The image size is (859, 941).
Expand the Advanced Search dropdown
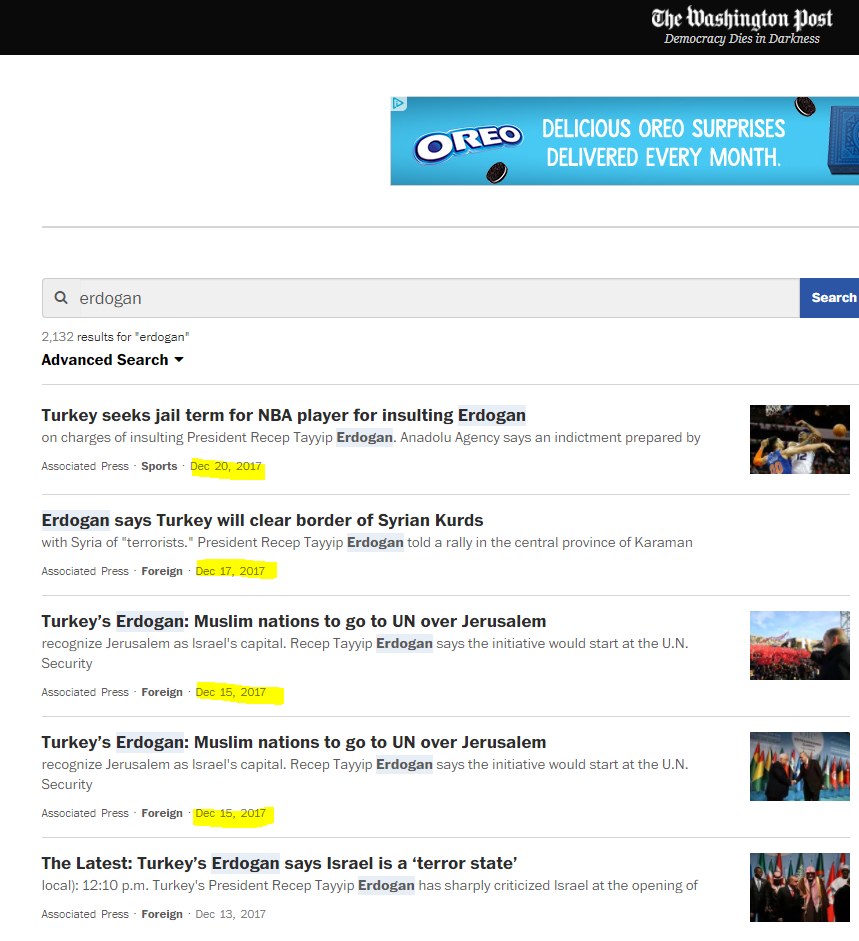112,360
